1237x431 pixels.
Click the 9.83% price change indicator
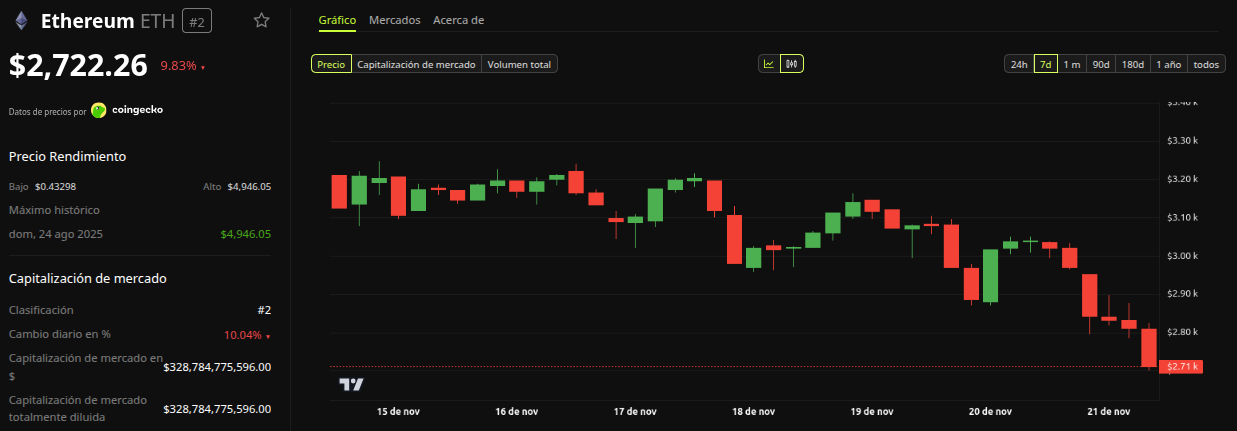tap(182, 66)
